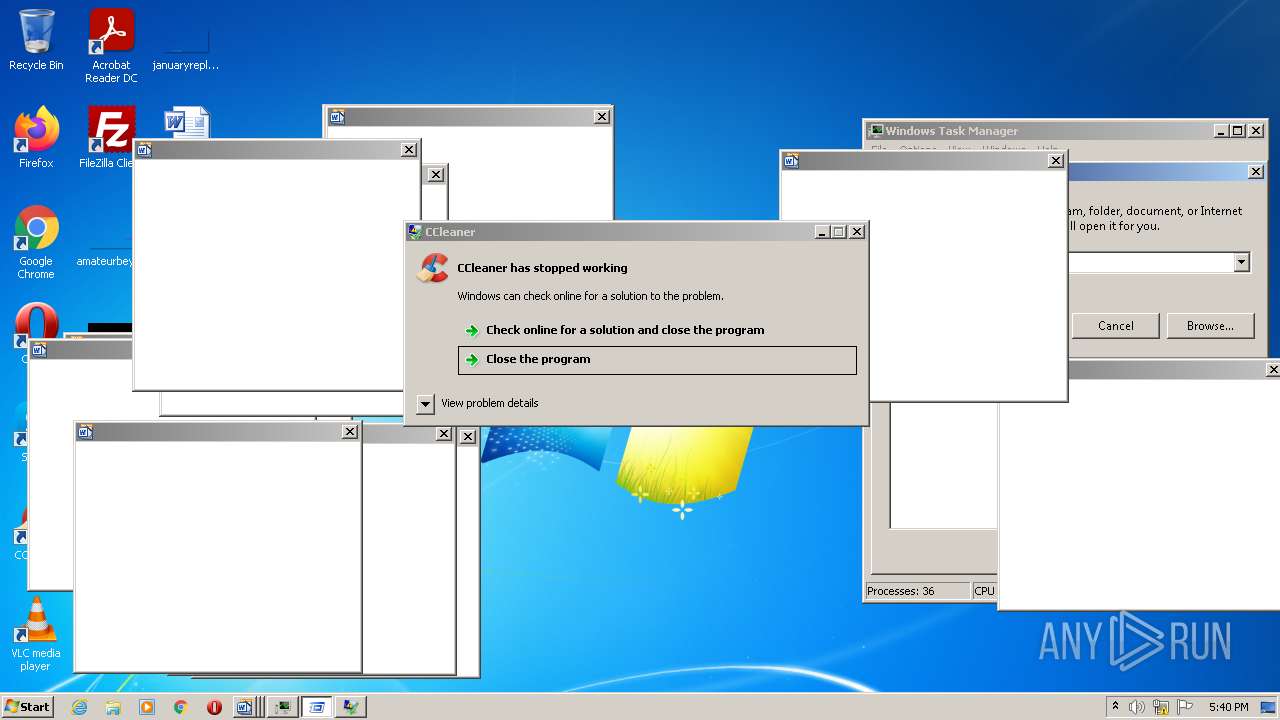Image resolution: width=1280 pixels, height=720 pixels.
Task: Launch Acrobat Reader DC from desktop
Action: click(x=111, y=46)
